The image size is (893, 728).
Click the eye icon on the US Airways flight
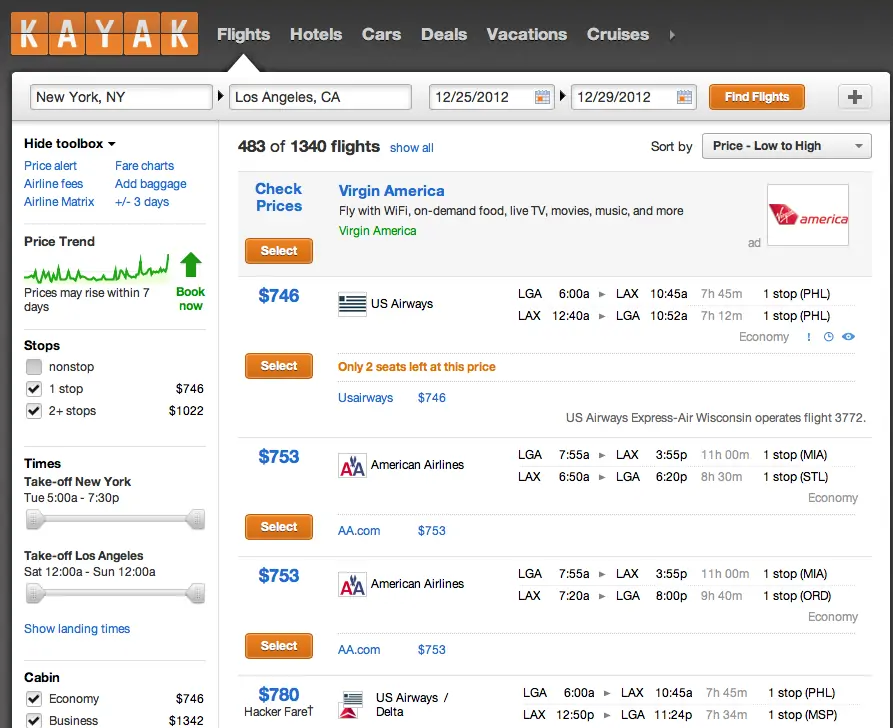tap(849, 337)
